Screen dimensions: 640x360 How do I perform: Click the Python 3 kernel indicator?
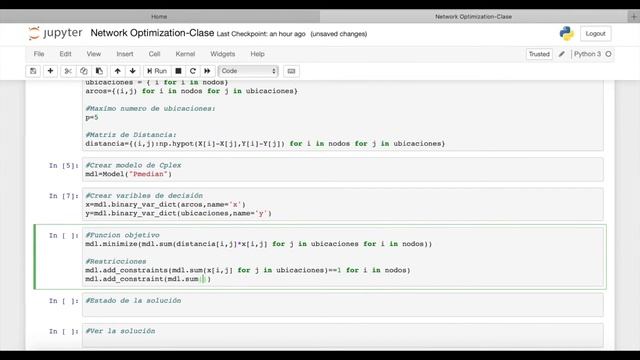(587, 54)
